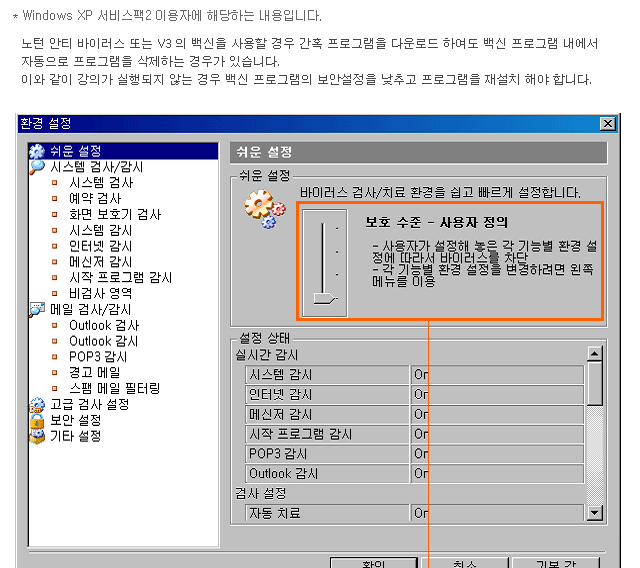The width and height of the screenshot is (640, 568).
Task: Select 인터넷 감시 tree item
Action: pos(100,246)
